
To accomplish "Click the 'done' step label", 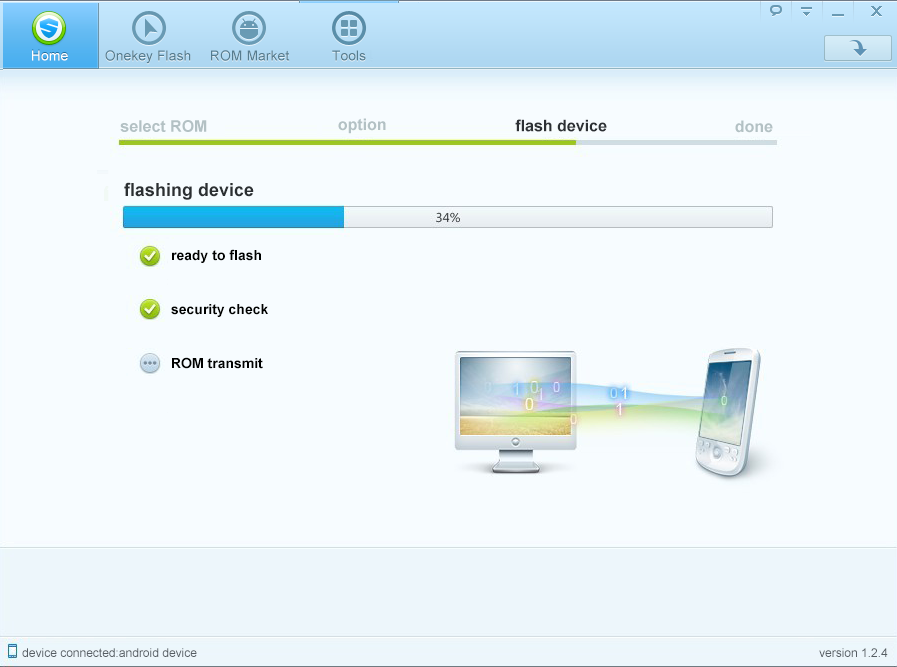I will click(x=753, y=126).
